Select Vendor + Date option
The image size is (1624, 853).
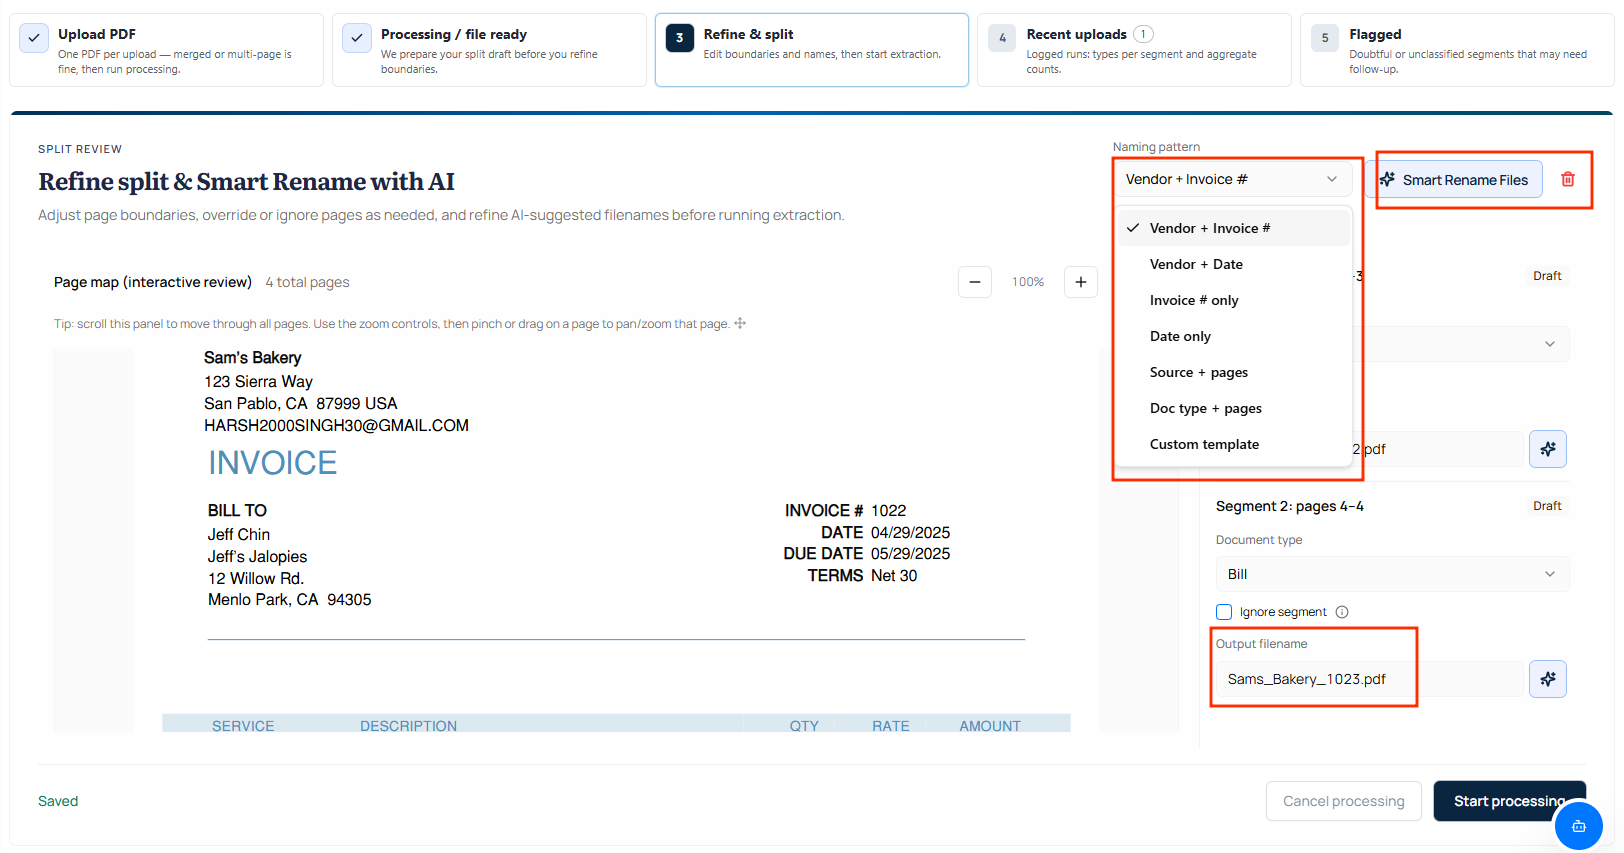[1233, 264]
